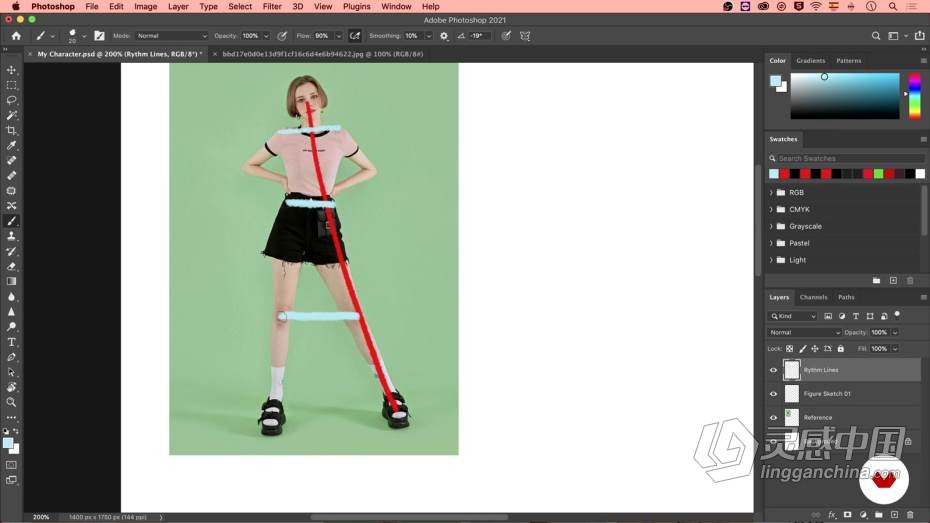This screenshot has height=523, width=930.
Task: Expand the Grayscale swatch group
Action: 771,226
